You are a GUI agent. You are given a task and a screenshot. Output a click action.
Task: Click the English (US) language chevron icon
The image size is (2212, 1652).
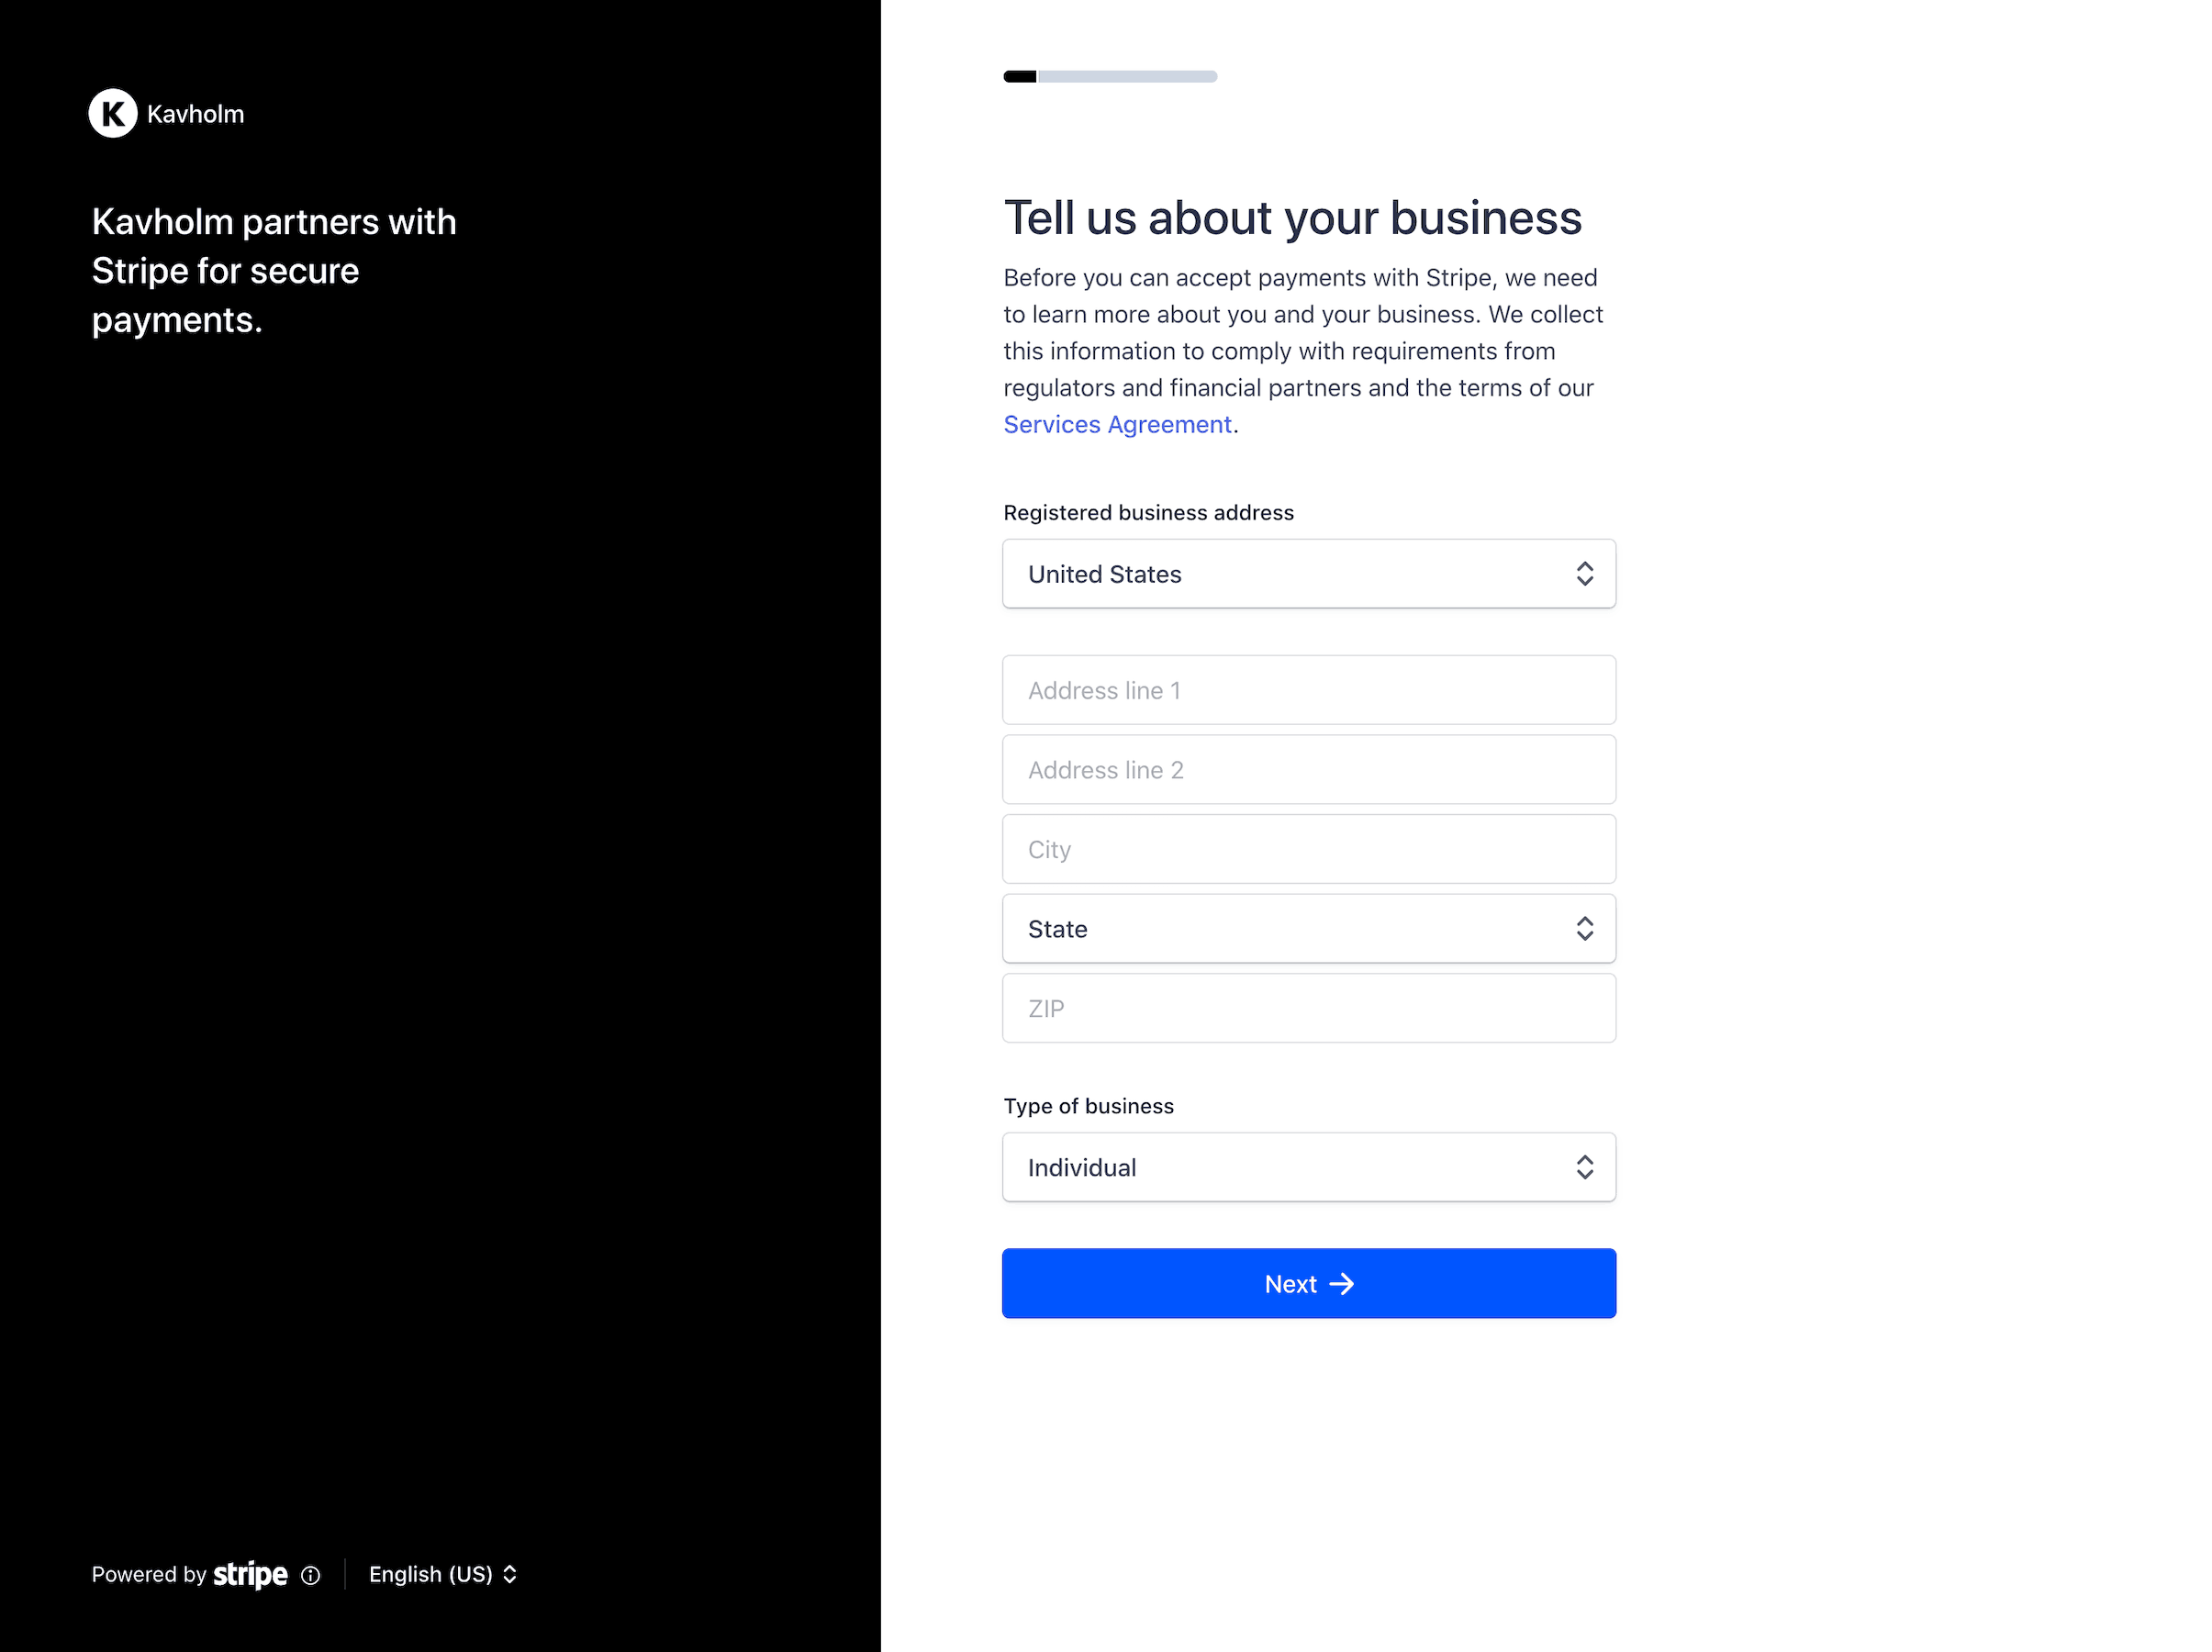pos(510,1574)
